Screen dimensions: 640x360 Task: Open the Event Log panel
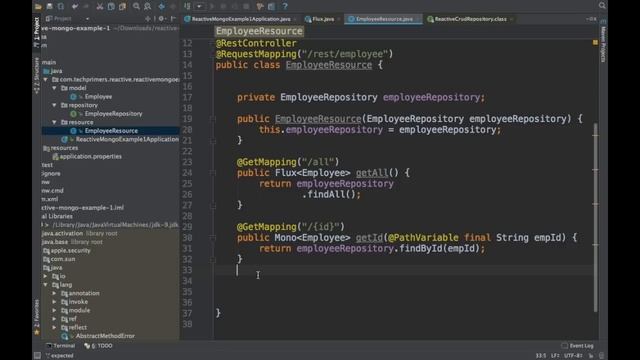pyautogui.click(x=578, y=346)
